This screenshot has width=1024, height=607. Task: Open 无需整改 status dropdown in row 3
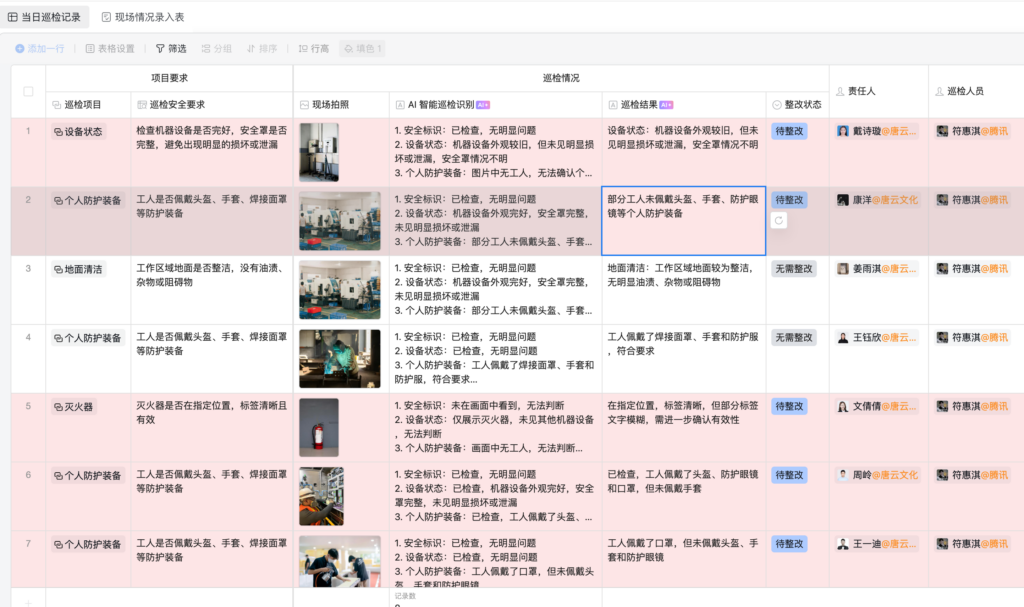click(794, 269)
